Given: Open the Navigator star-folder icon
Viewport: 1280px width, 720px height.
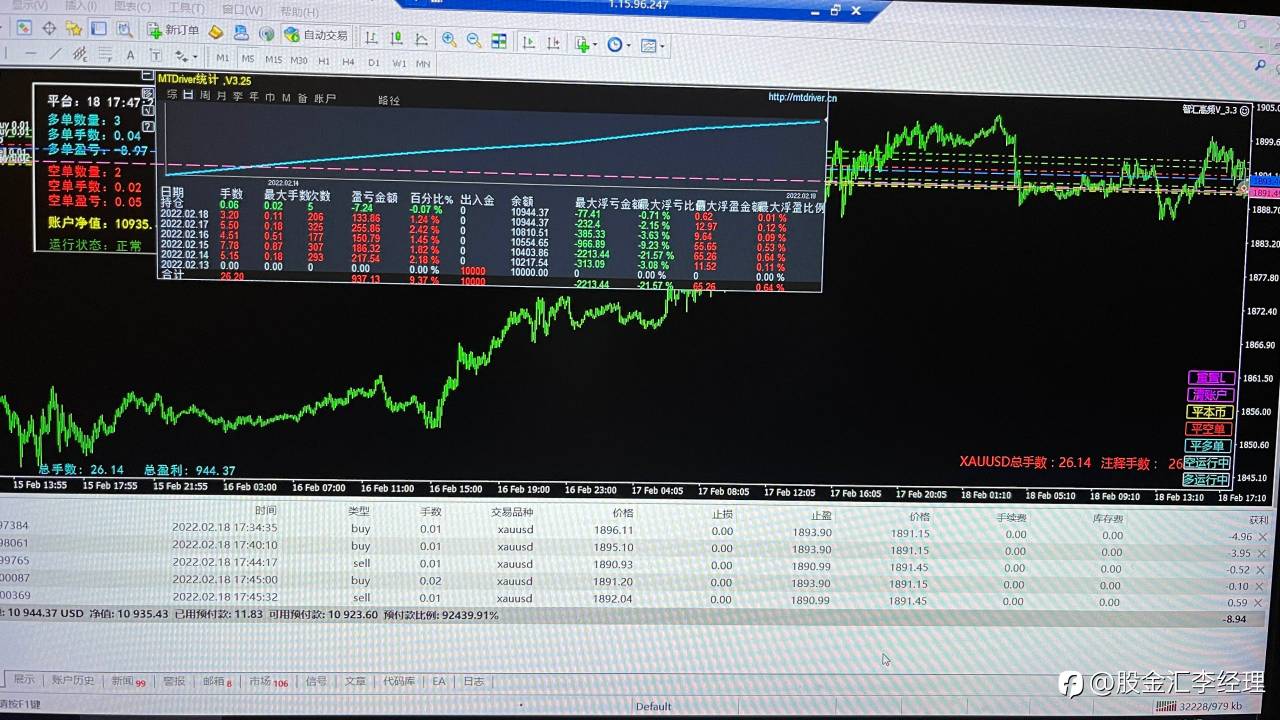Looking at the screenshot, I should coord(74,29).
